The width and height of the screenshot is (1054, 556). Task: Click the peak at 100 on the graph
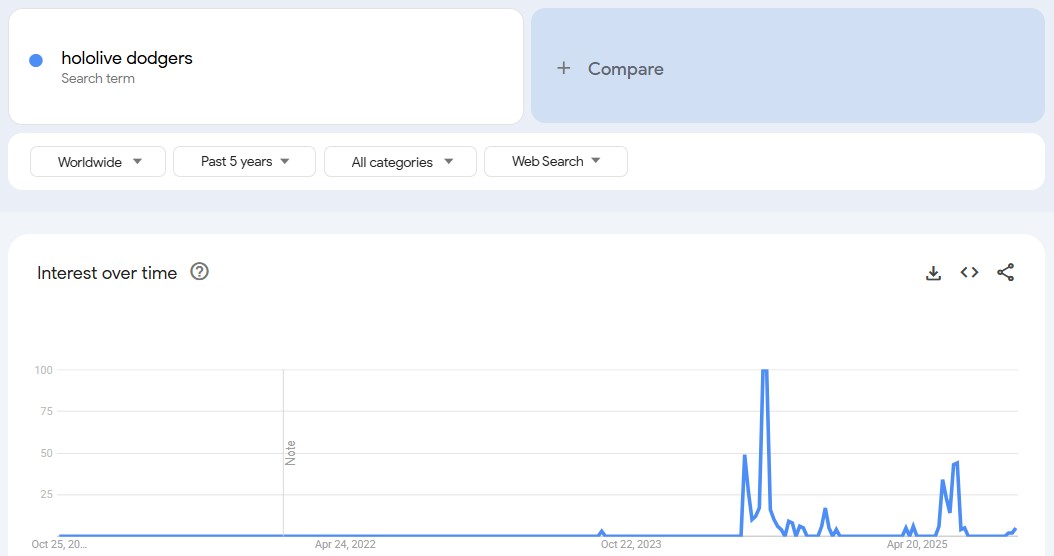(x=764, y=371)
